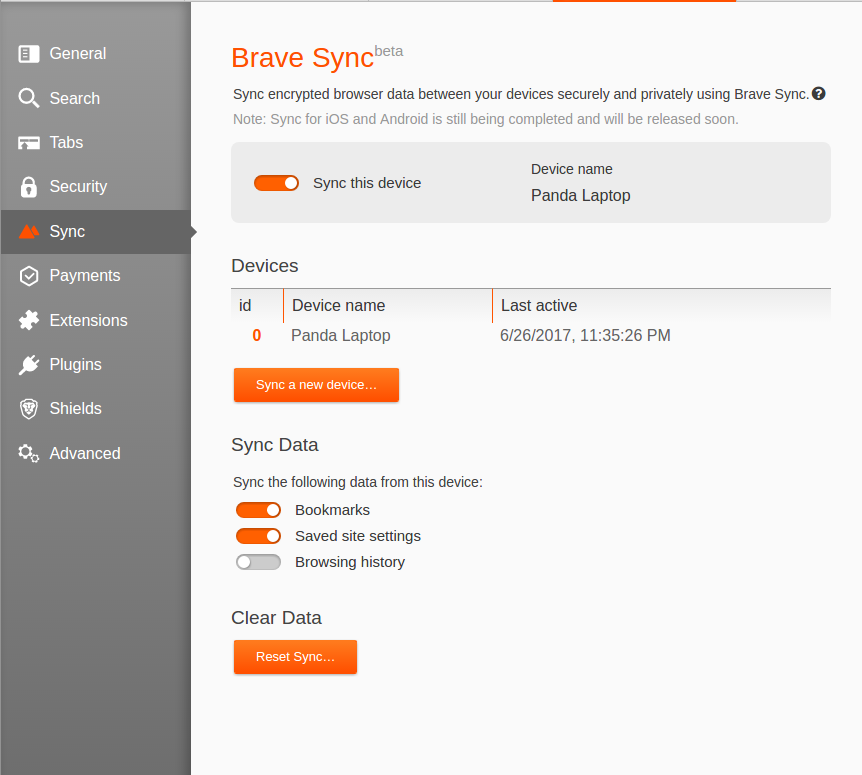Click the Reset Sync button
Image resolution: width=862 pixels, height=775 pixels.
coord(295,657)
